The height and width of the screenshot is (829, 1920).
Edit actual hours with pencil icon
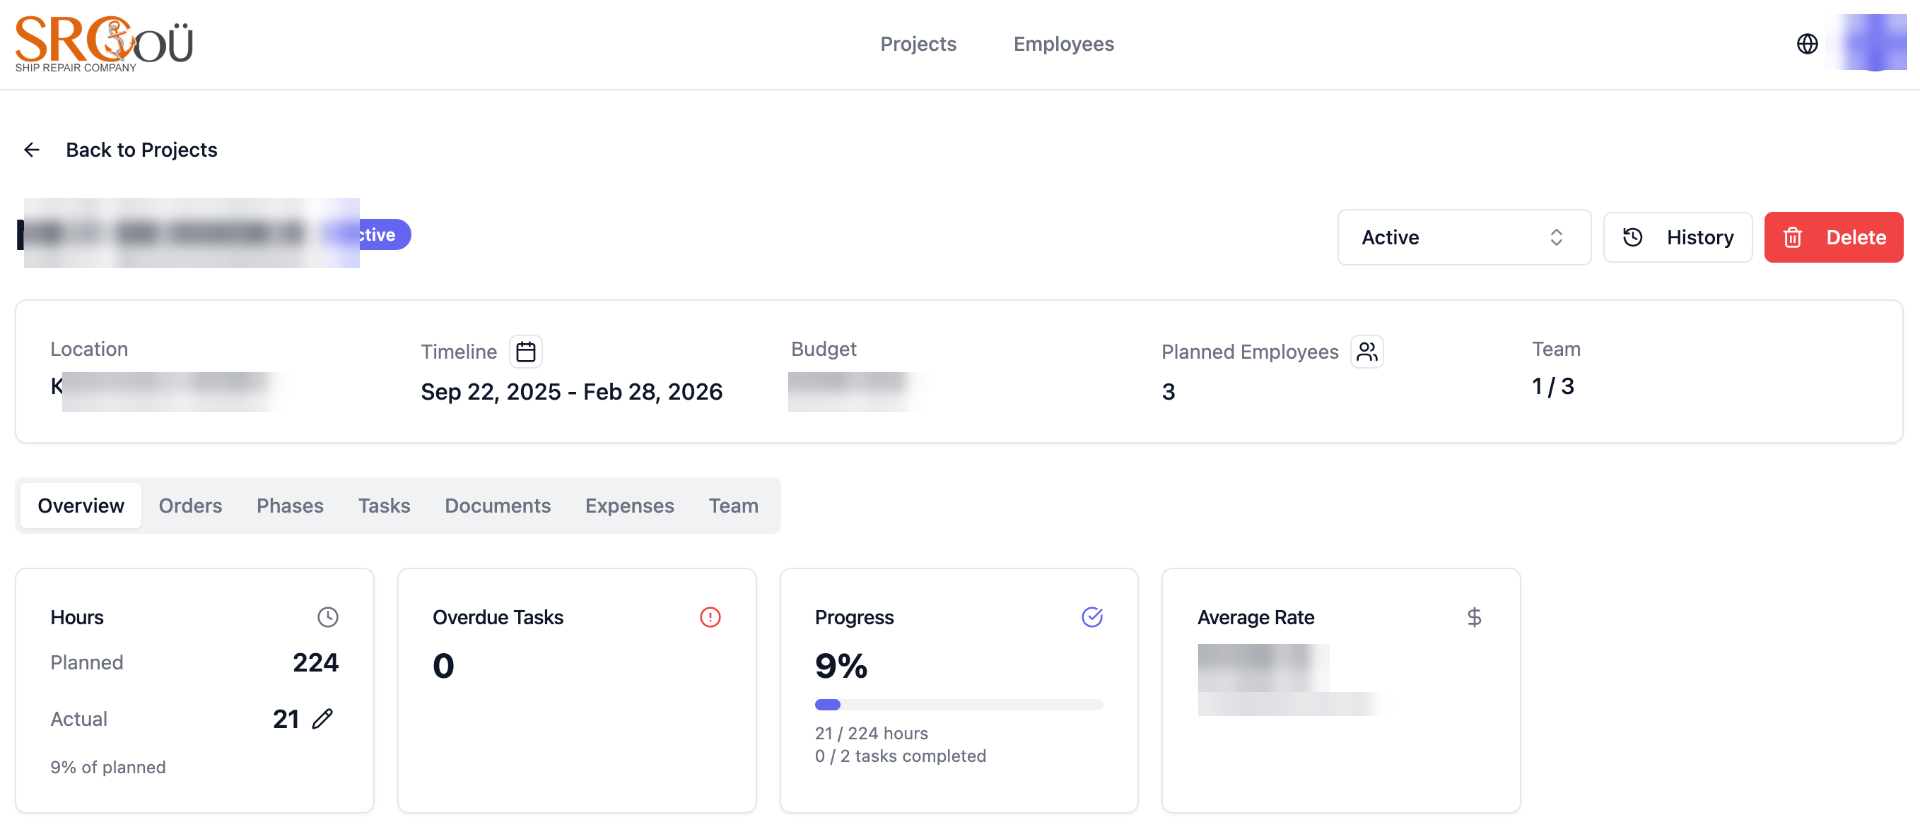pyautogui.click(x=322, y=719)
